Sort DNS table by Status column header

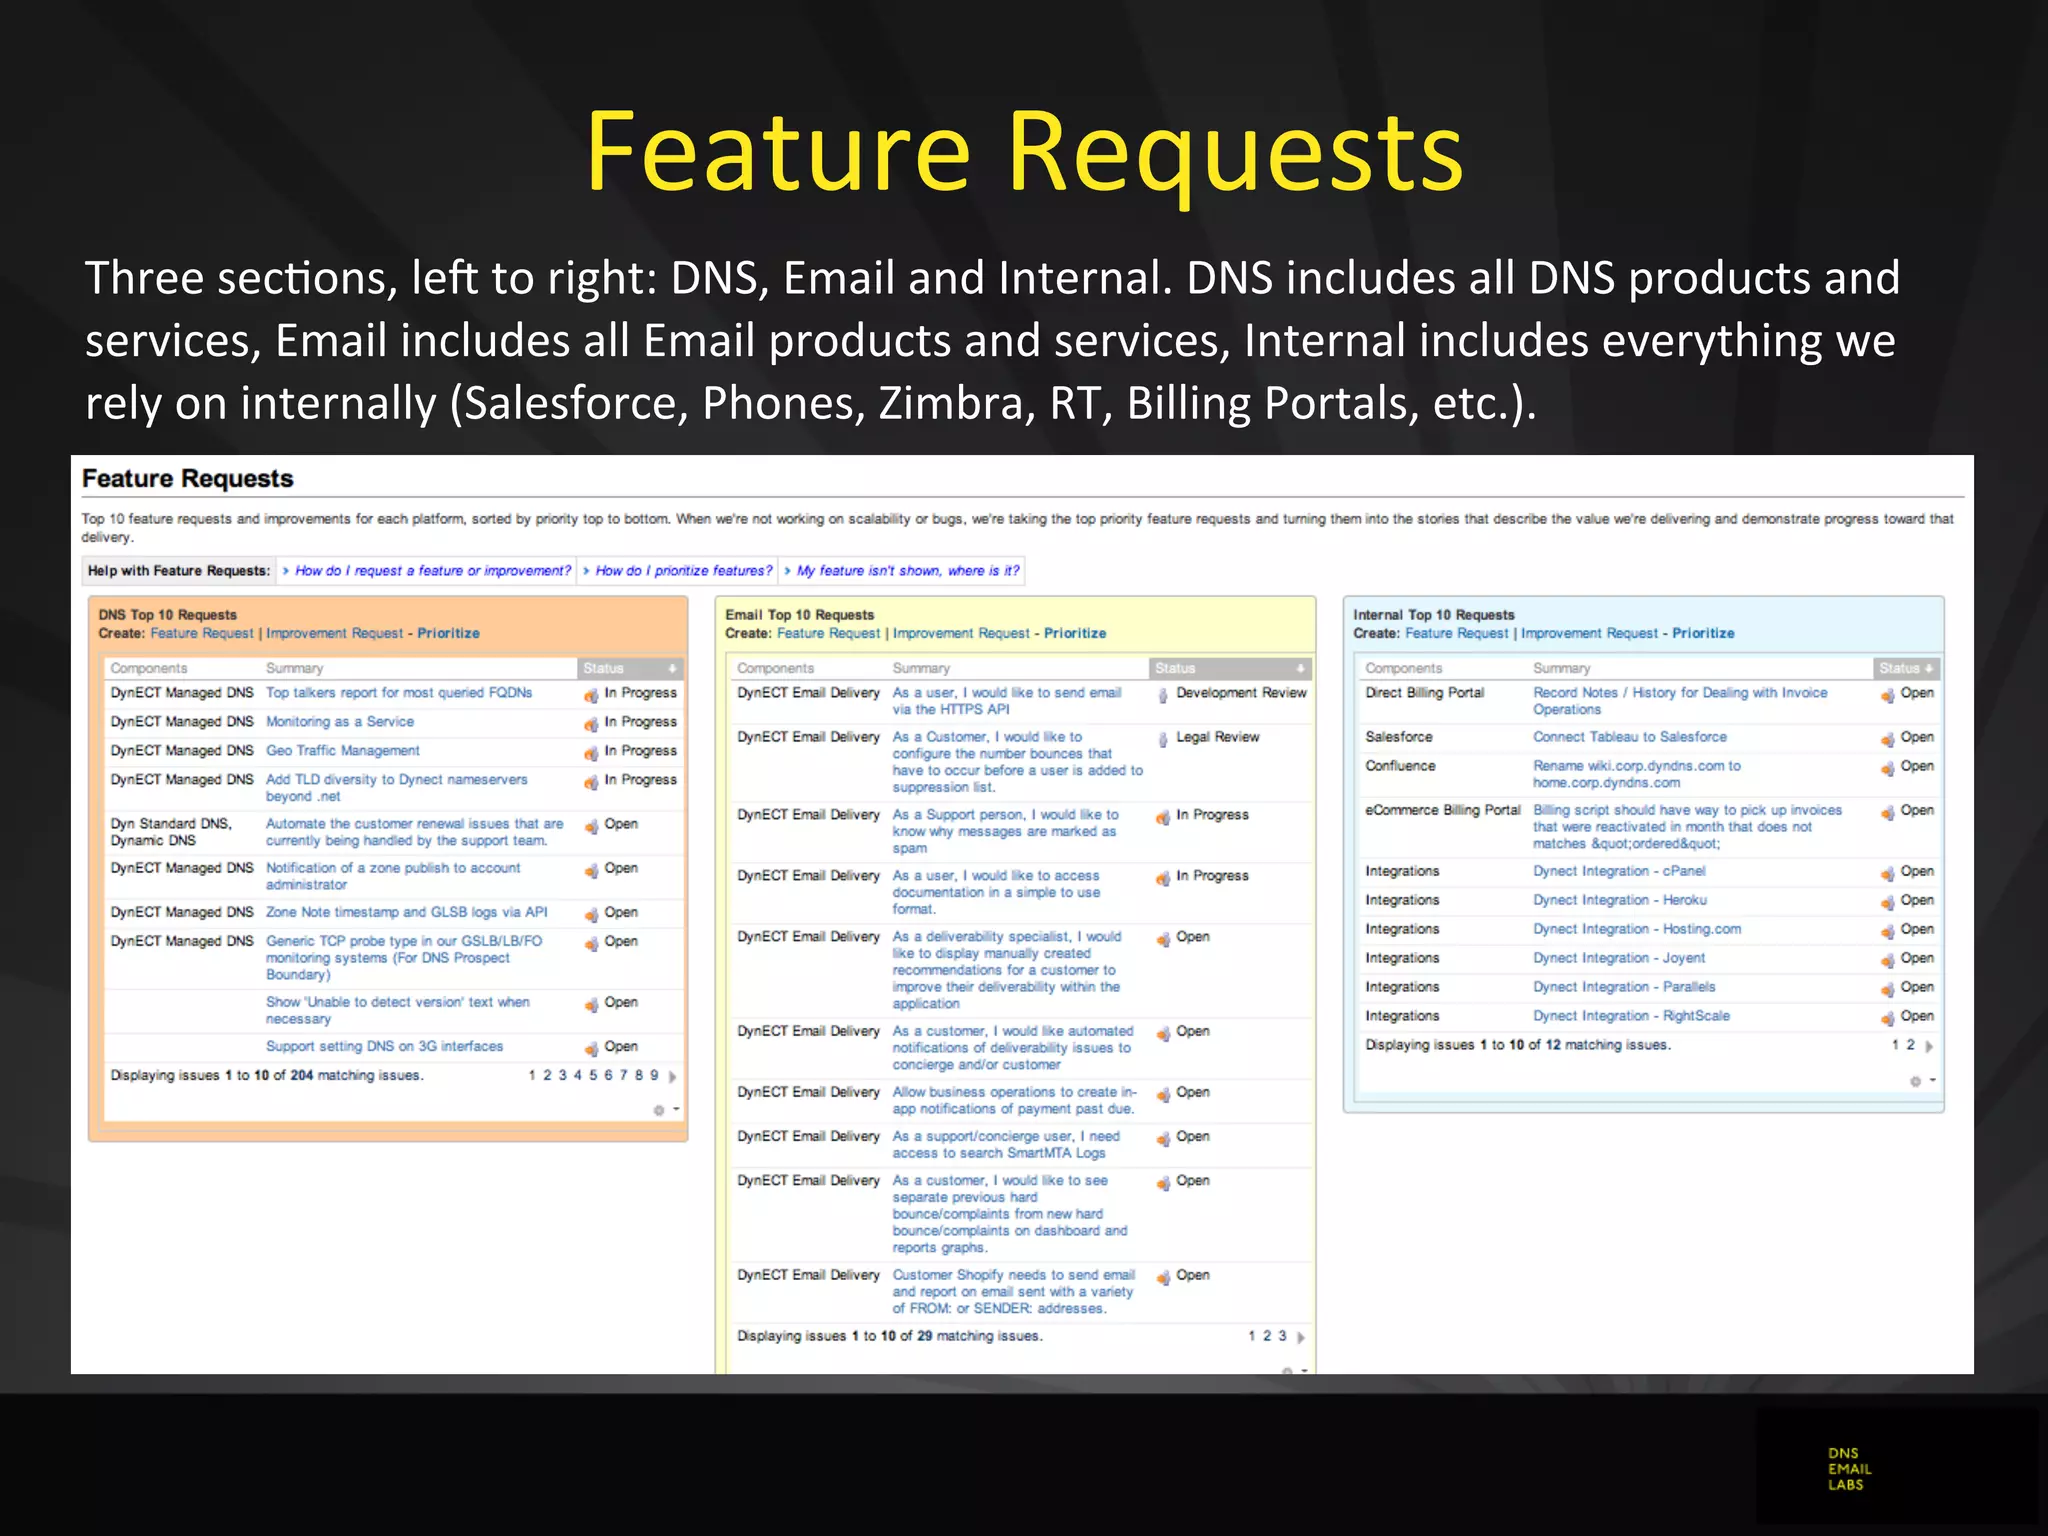[x=630, y=668]
